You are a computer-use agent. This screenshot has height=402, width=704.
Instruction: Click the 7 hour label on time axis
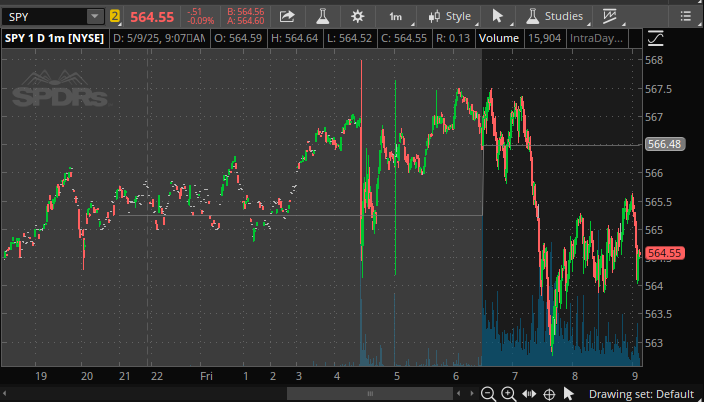[x=515, y=376]
